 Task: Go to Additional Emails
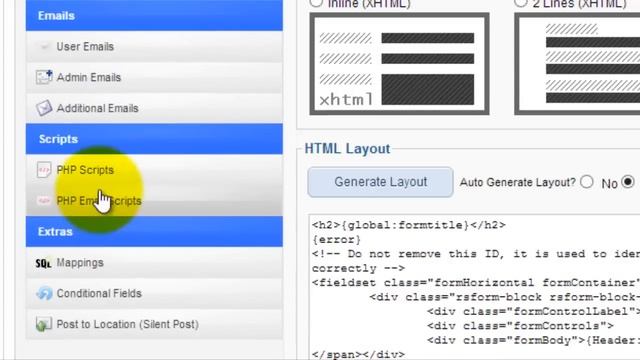(154, 108)
